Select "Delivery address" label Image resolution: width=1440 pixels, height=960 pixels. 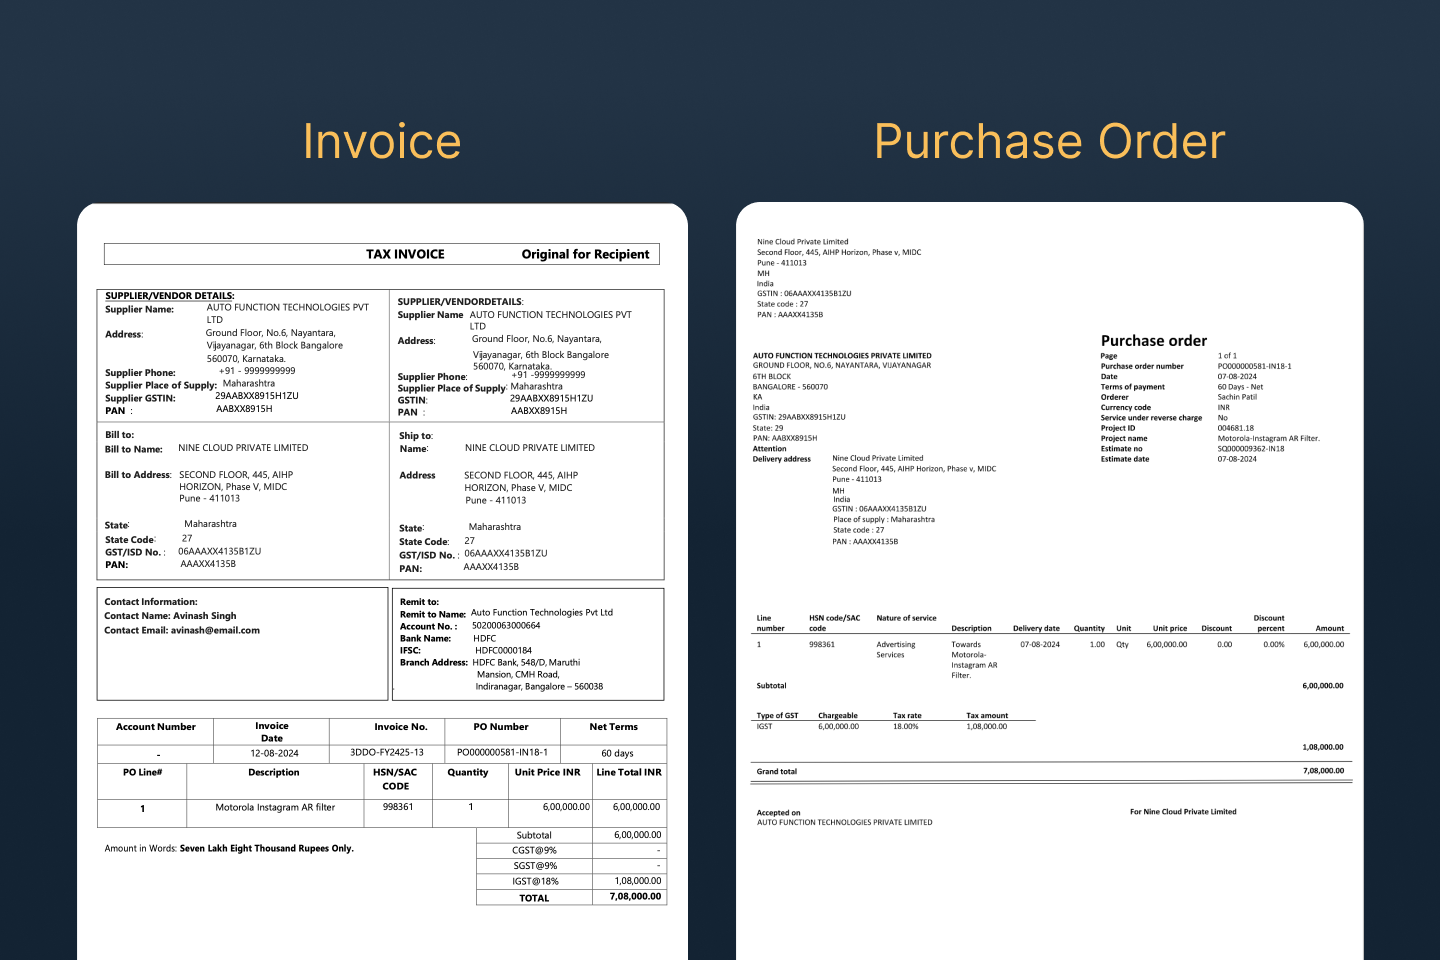[782, 459]
